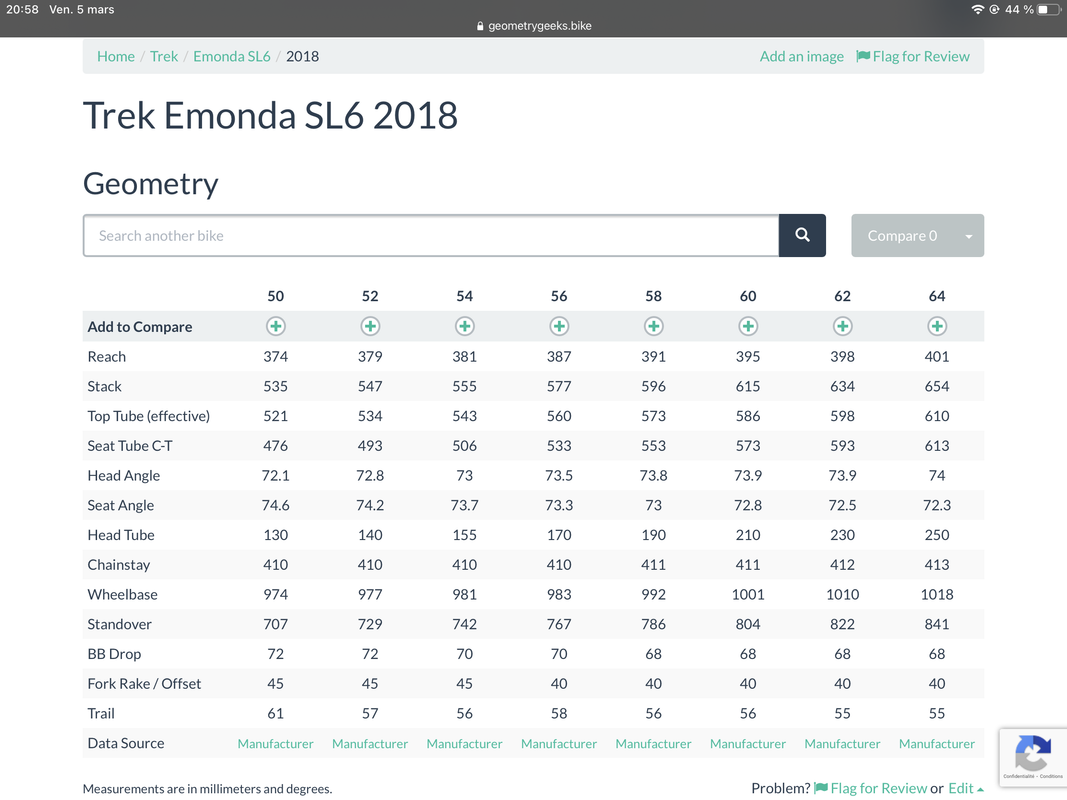Select the Standover label

pos(120,624)
